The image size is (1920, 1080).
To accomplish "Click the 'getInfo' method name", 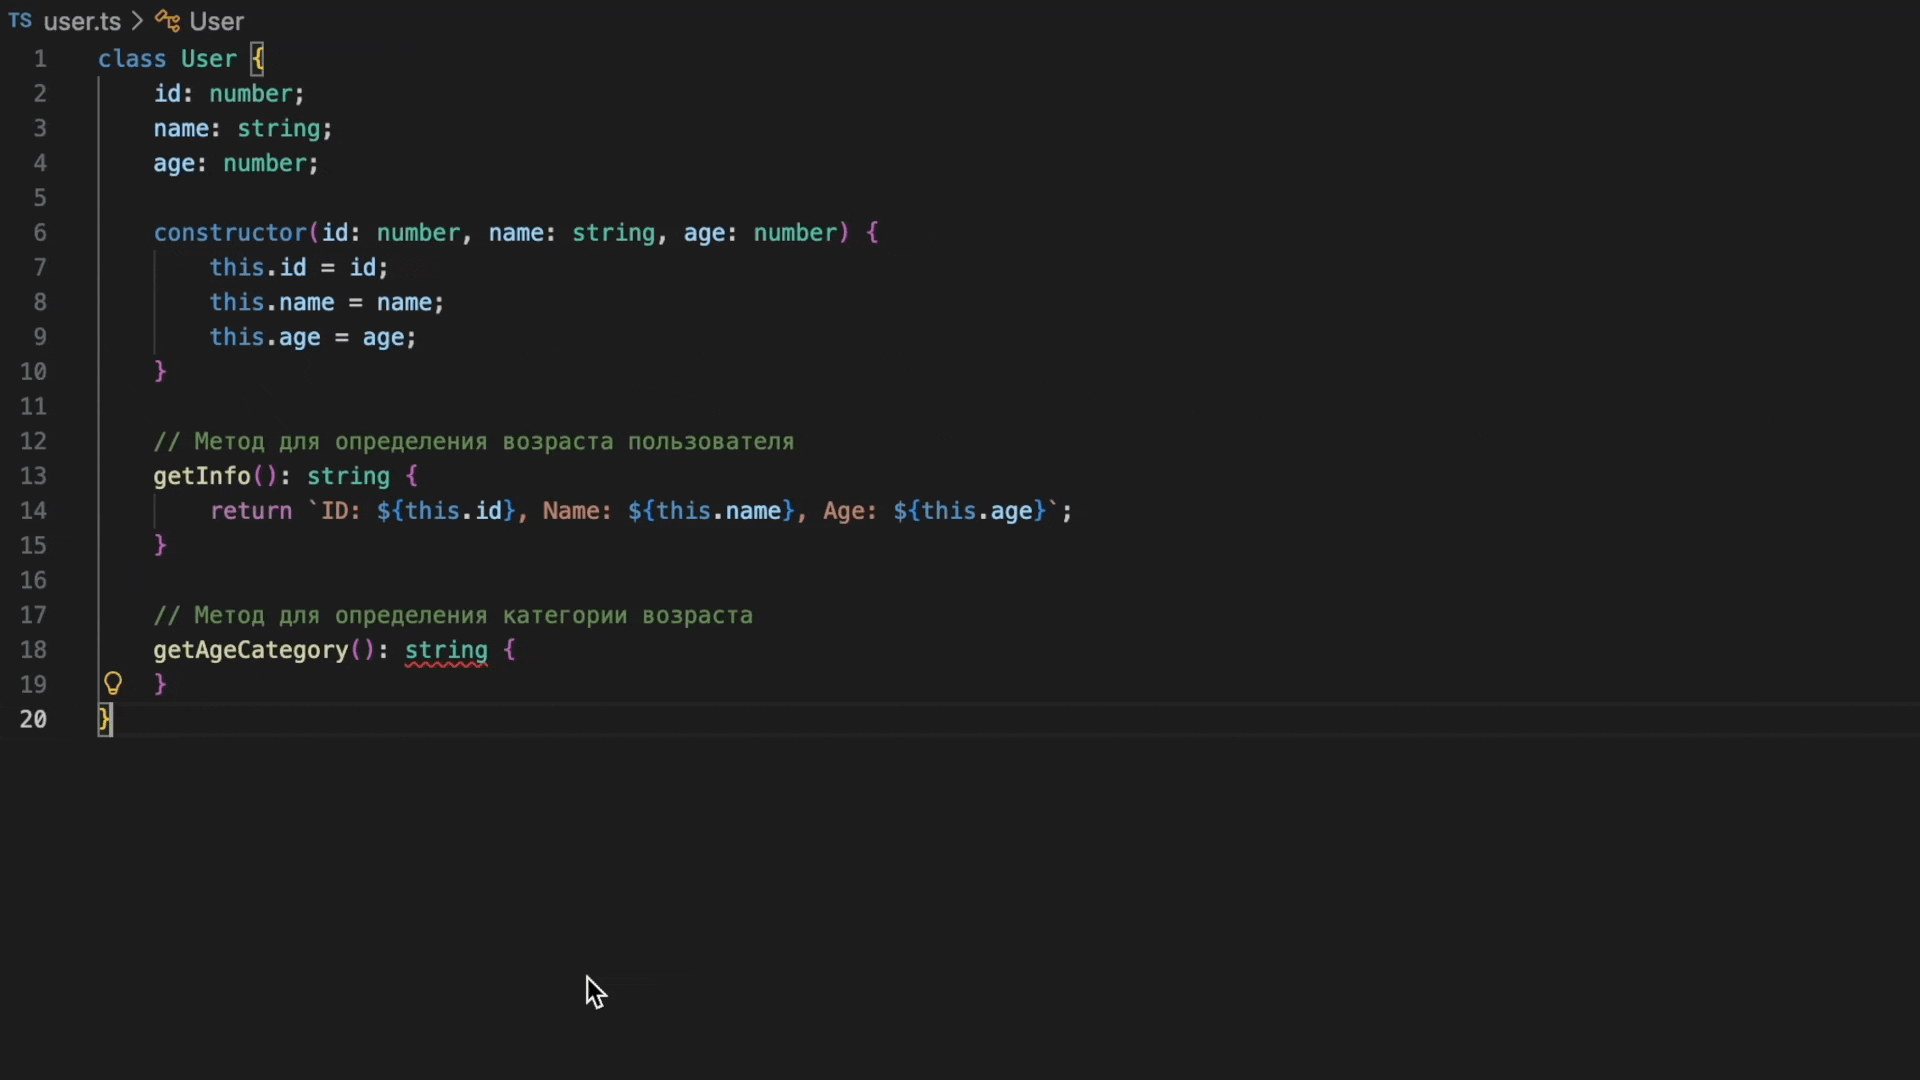I will click(x=201, y=476).
